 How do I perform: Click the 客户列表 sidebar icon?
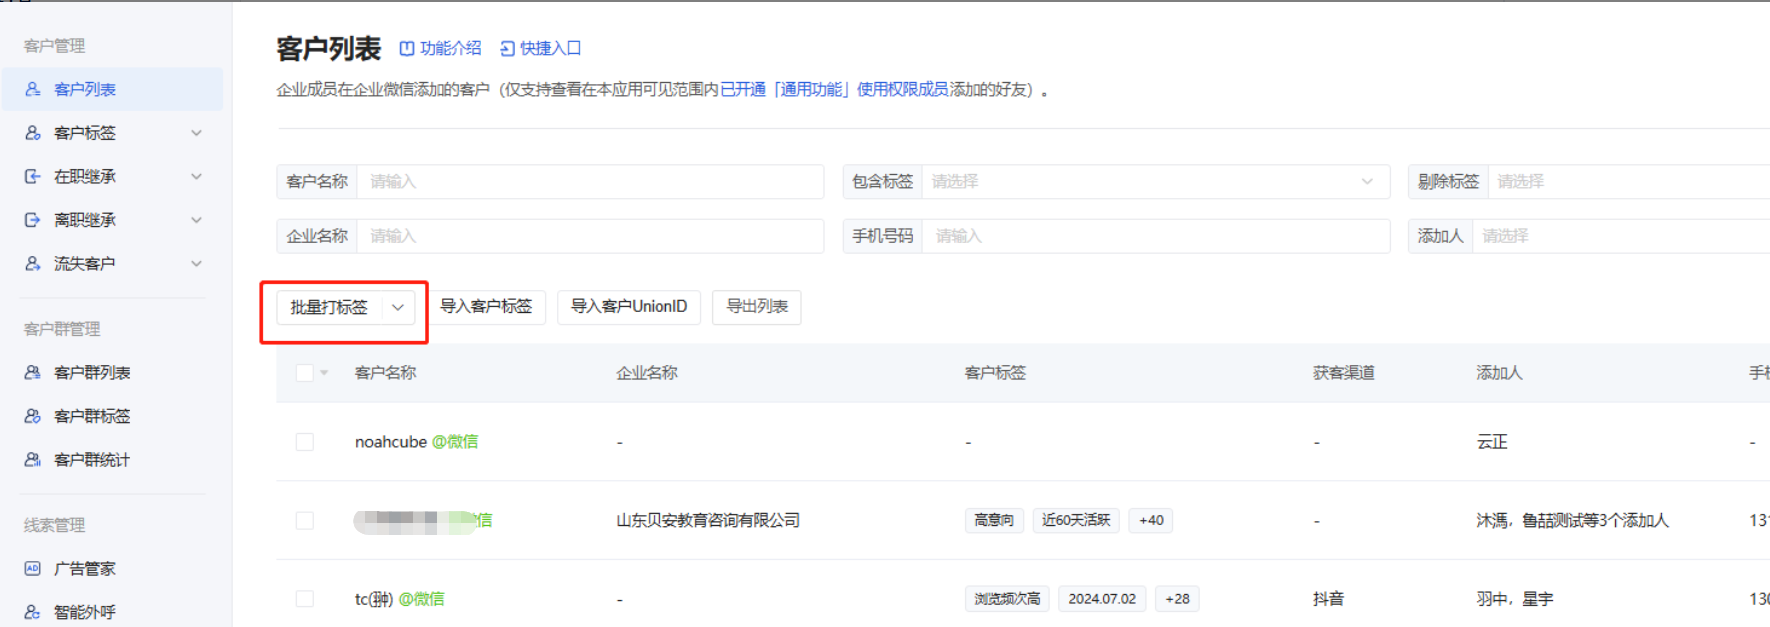33,89
